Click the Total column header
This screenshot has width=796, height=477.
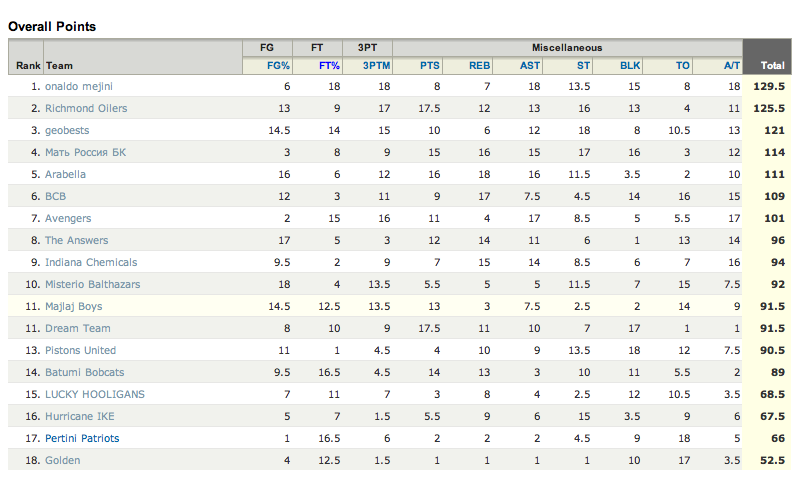[x=772, y=65]
